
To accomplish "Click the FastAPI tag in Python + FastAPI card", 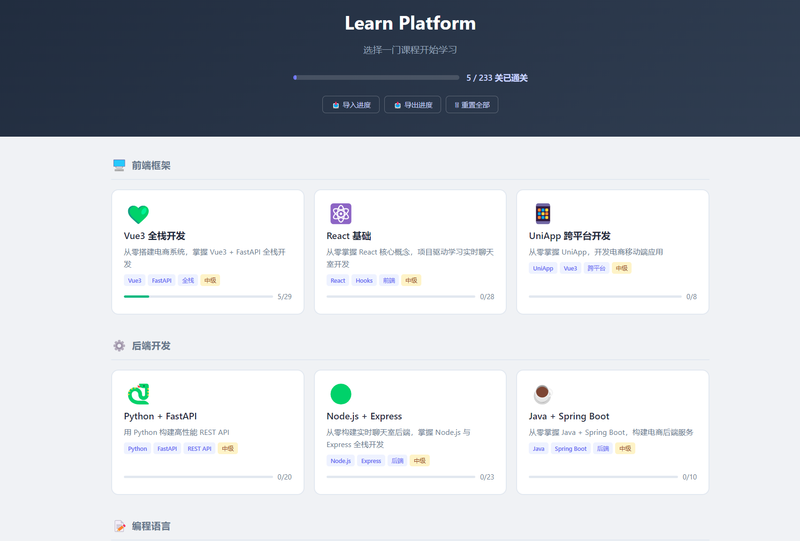I will (x=167, y=448).
